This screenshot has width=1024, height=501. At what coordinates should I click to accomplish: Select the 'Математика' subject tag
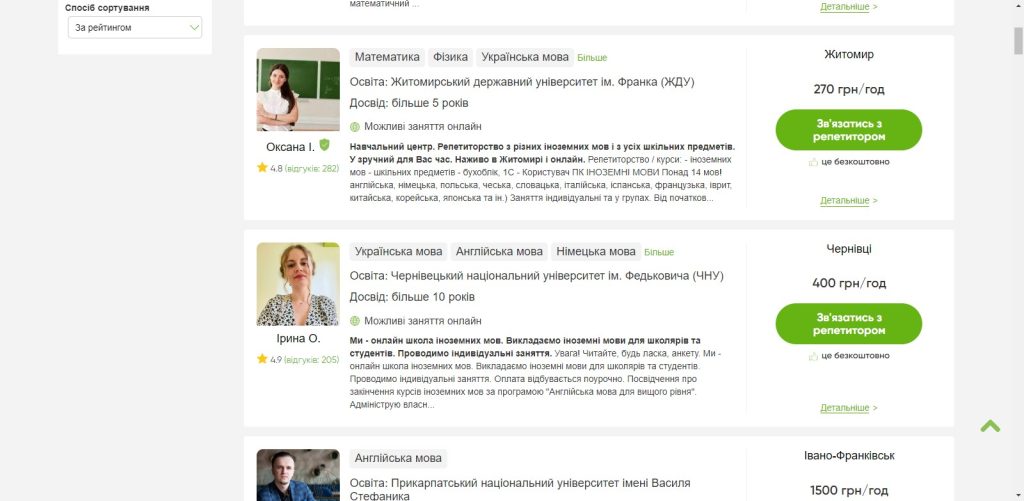click(x=387, y=57)
